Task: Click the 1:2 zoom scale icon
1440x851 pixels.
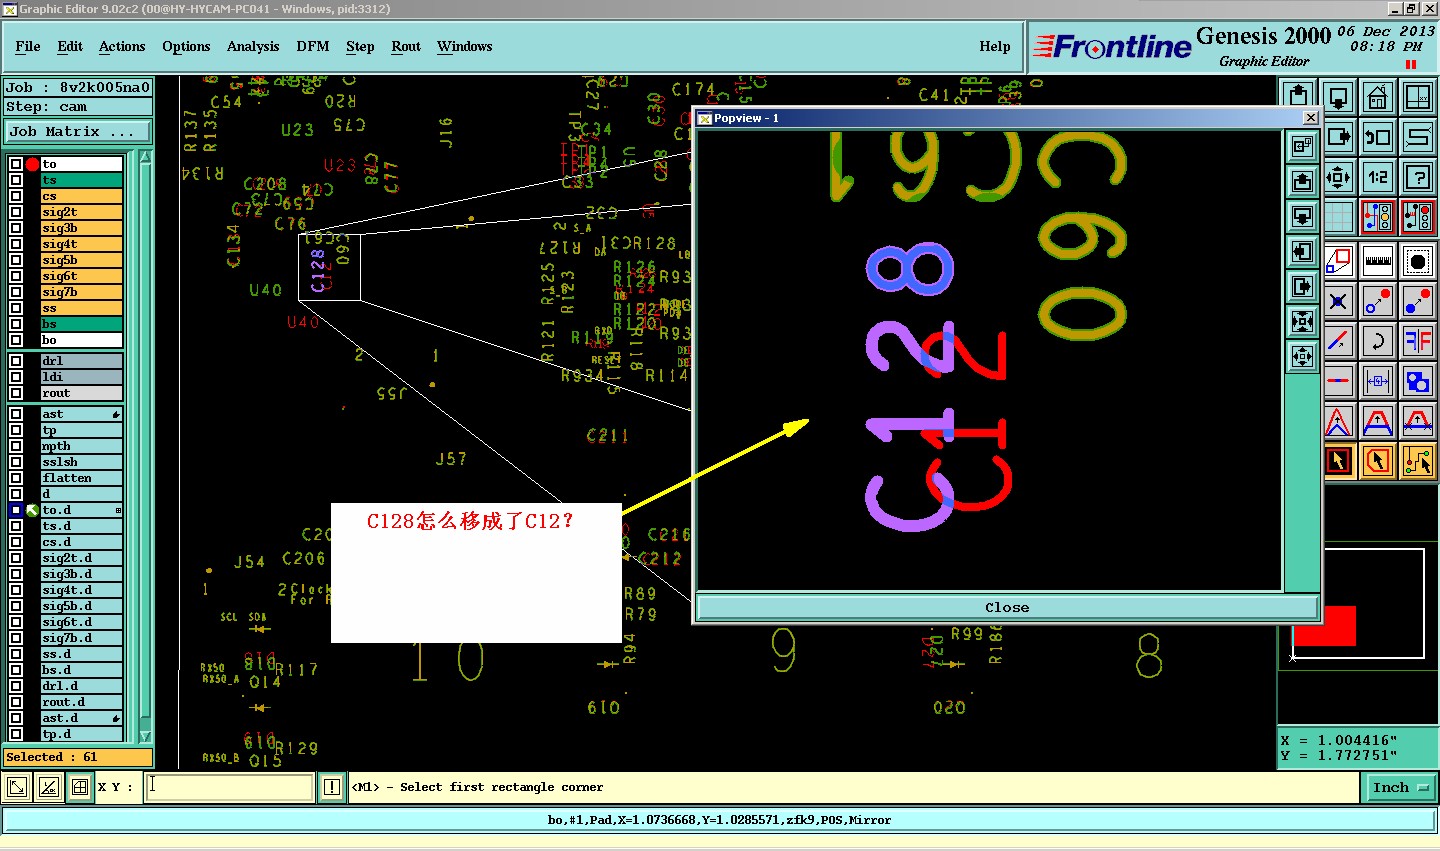Action: pyautogui.click(x=1378, y=177)
